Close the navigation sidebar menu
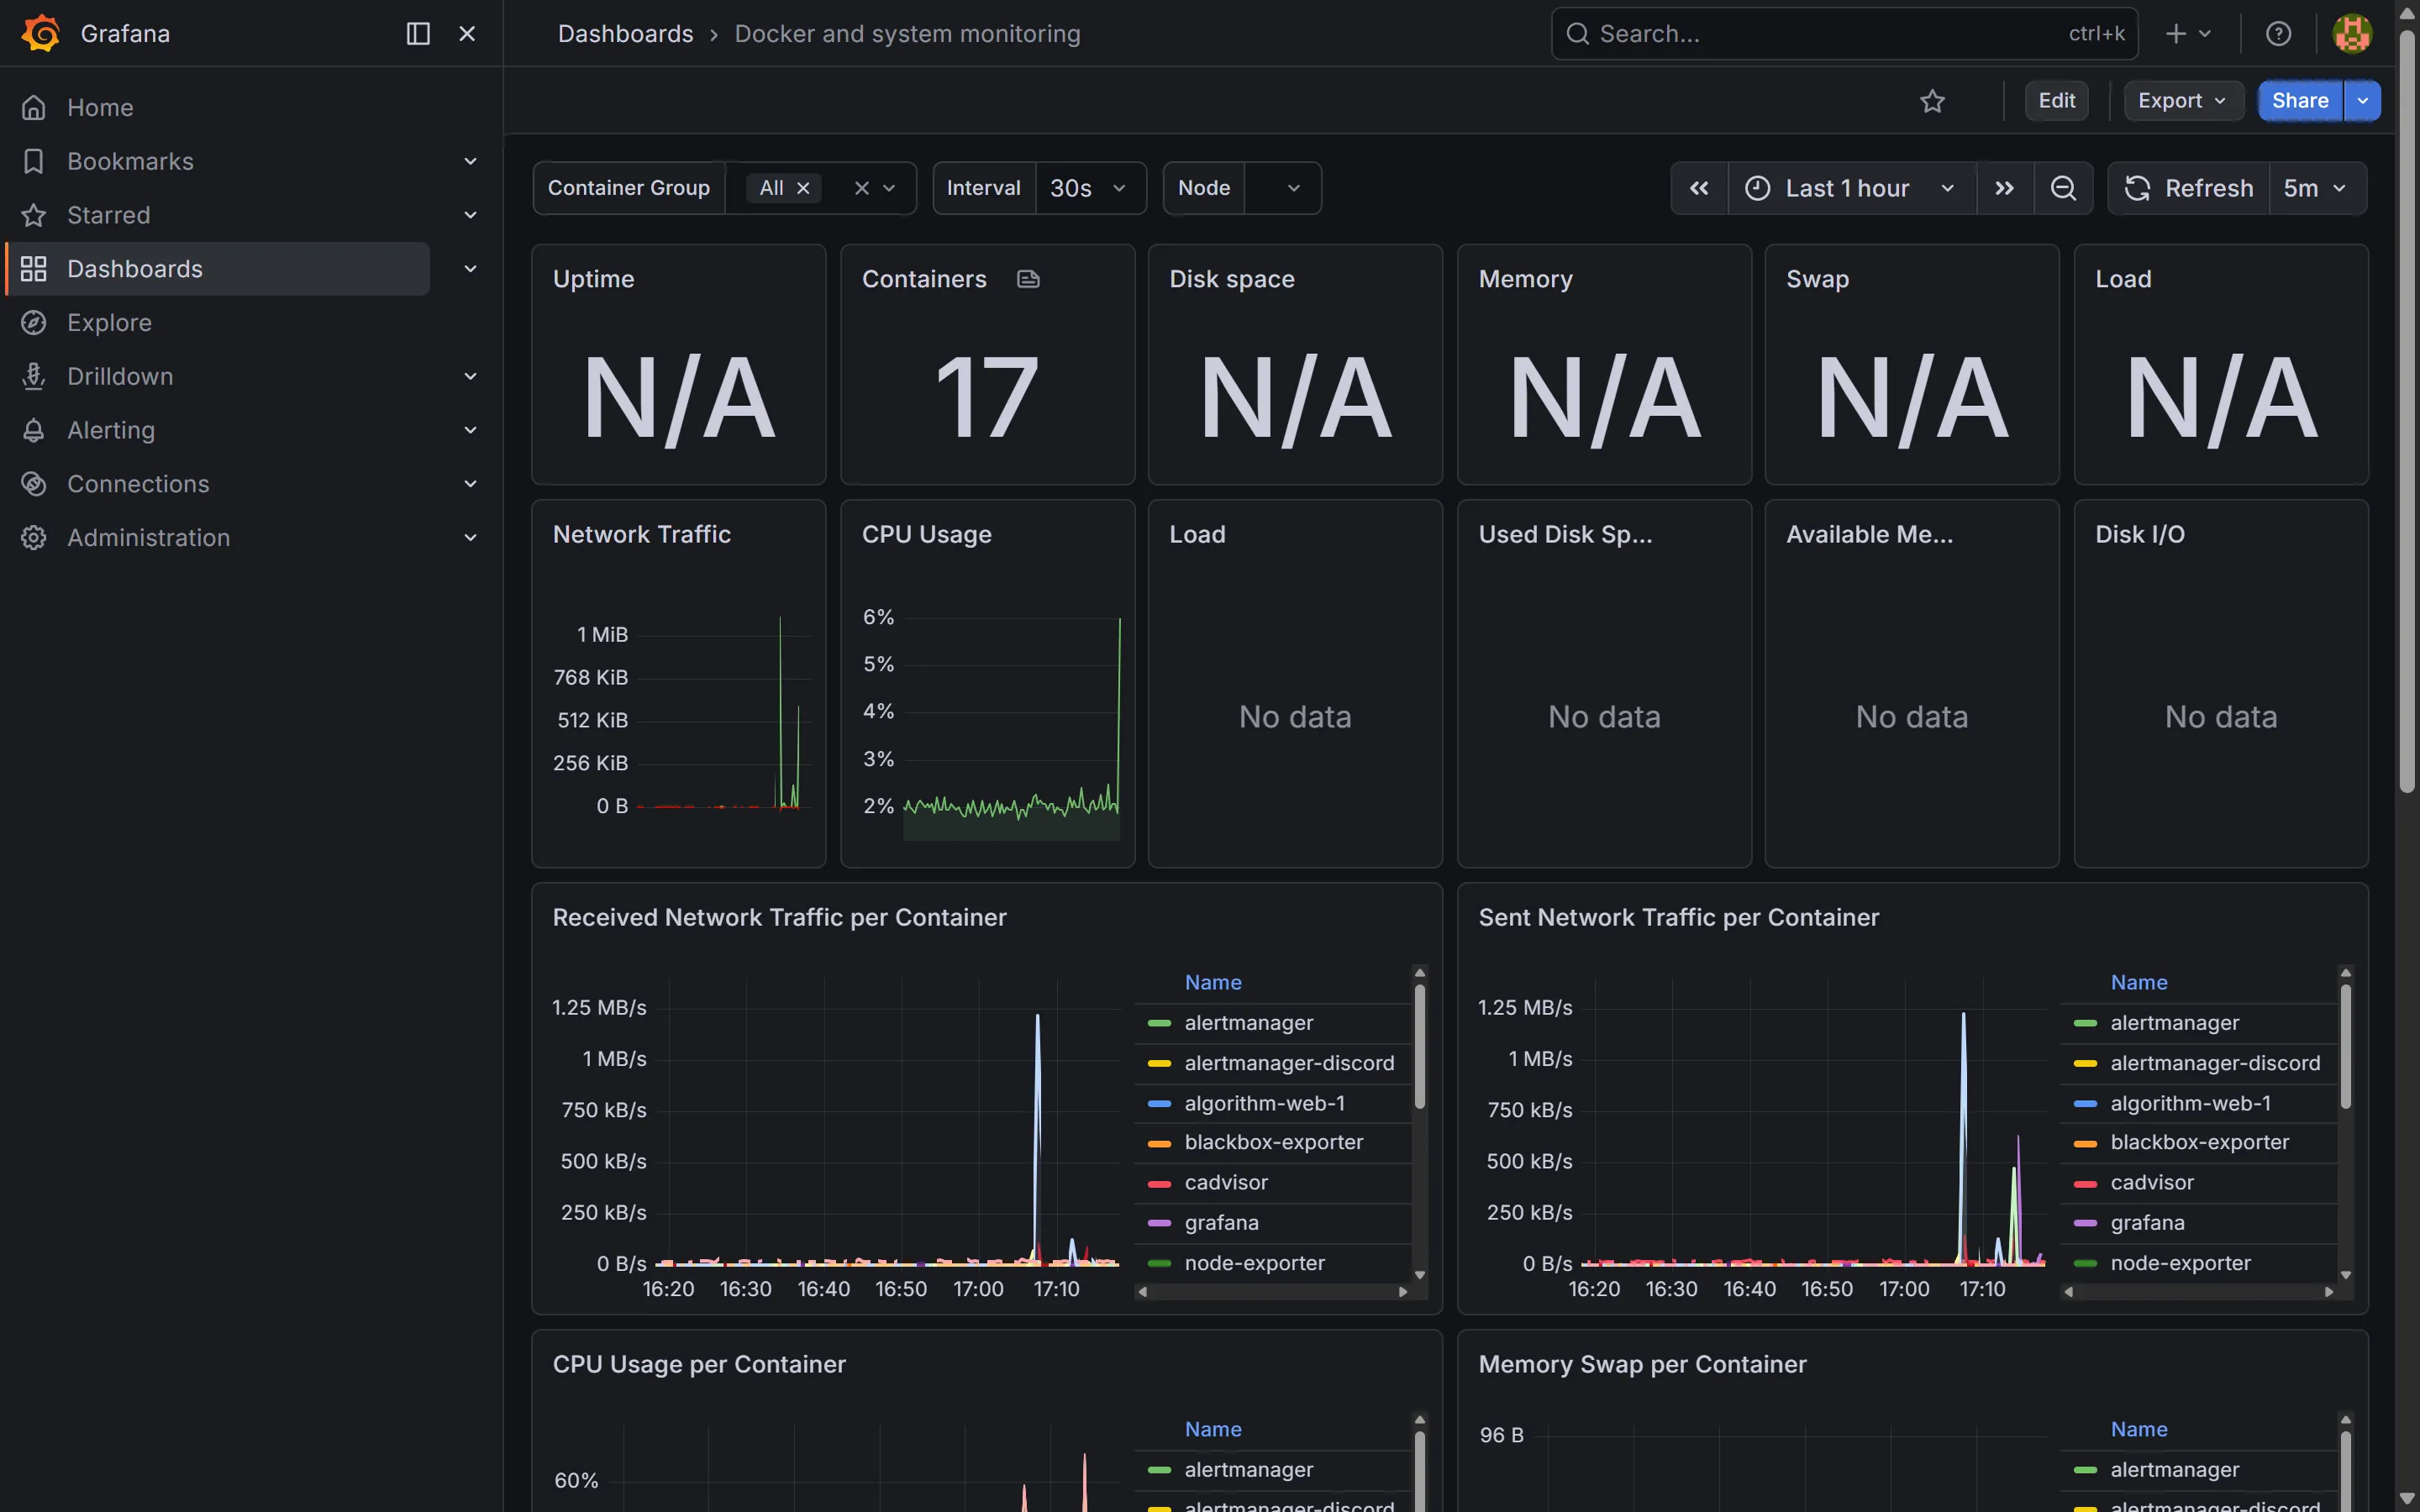2420x1512 pixels. 467,33
